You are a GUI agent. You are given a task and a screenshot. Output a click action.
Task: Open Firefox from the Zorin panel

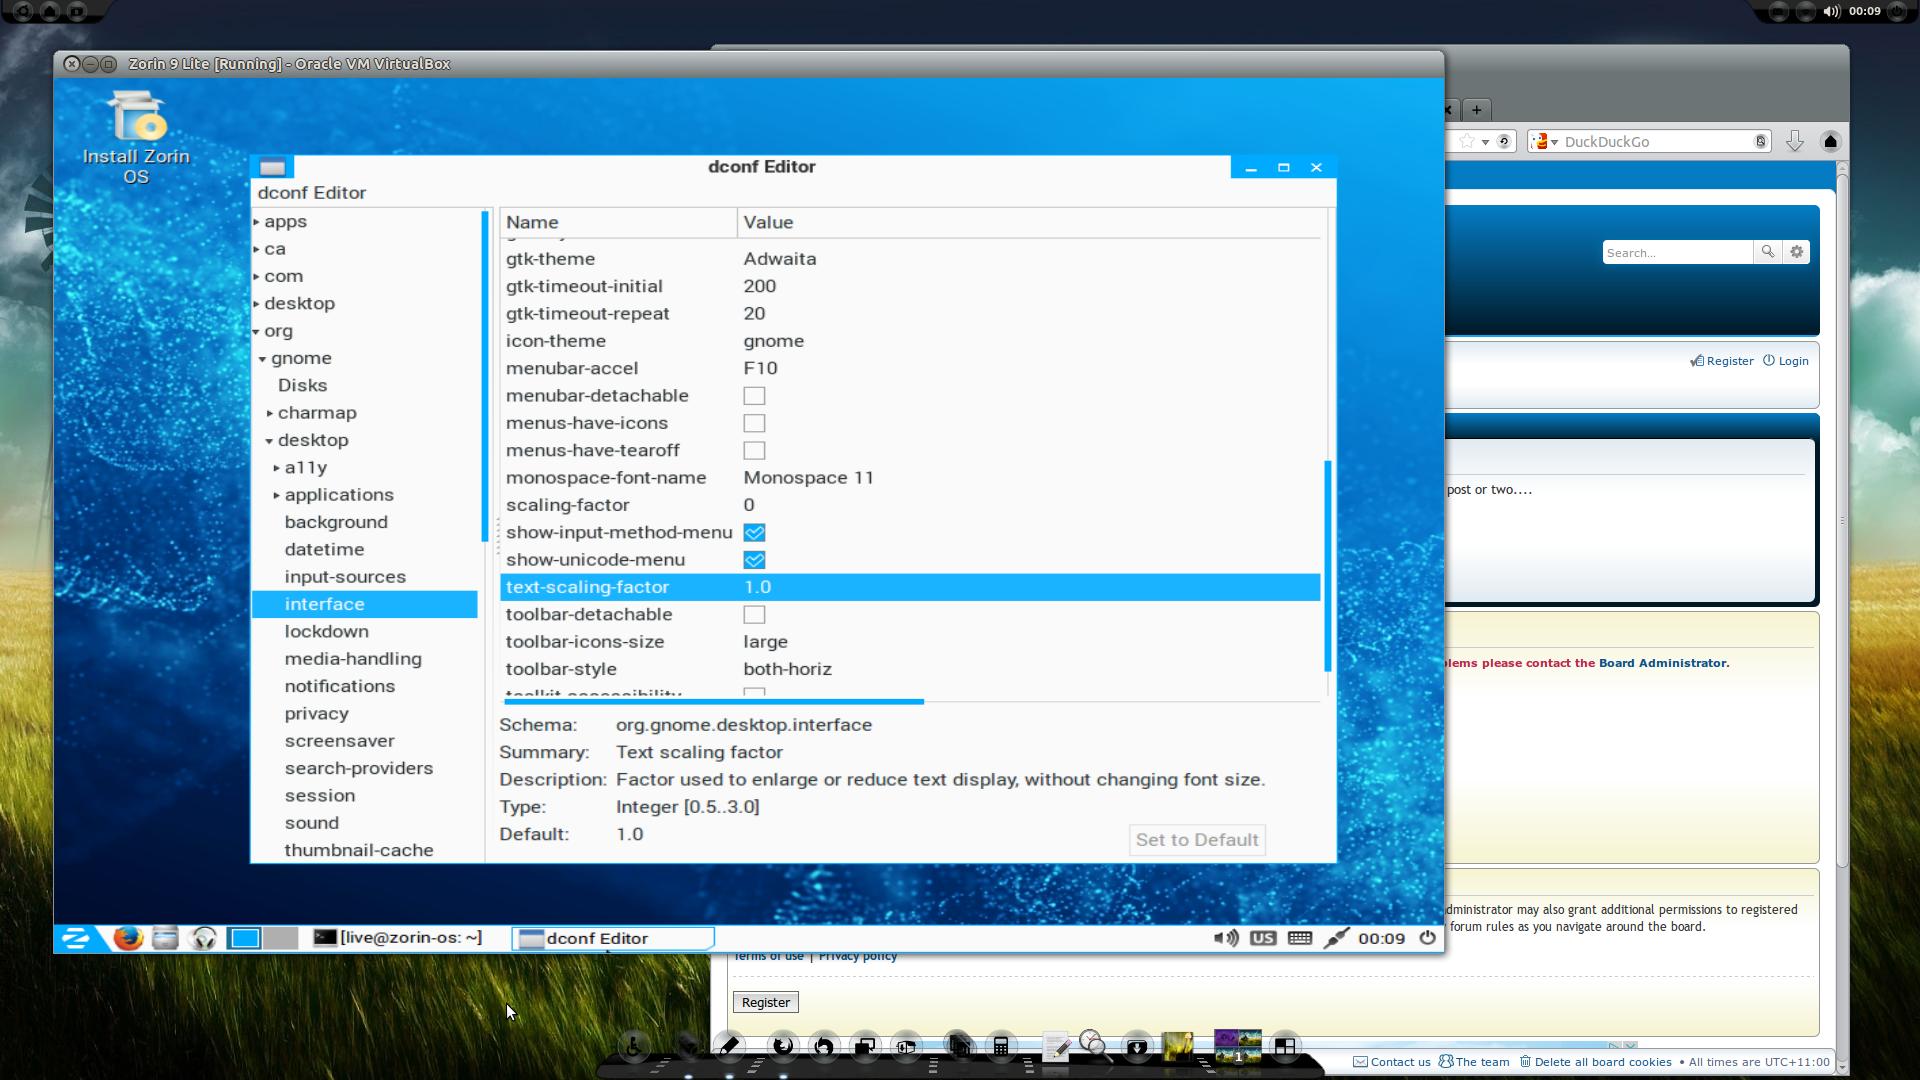(x=127, y=938)
